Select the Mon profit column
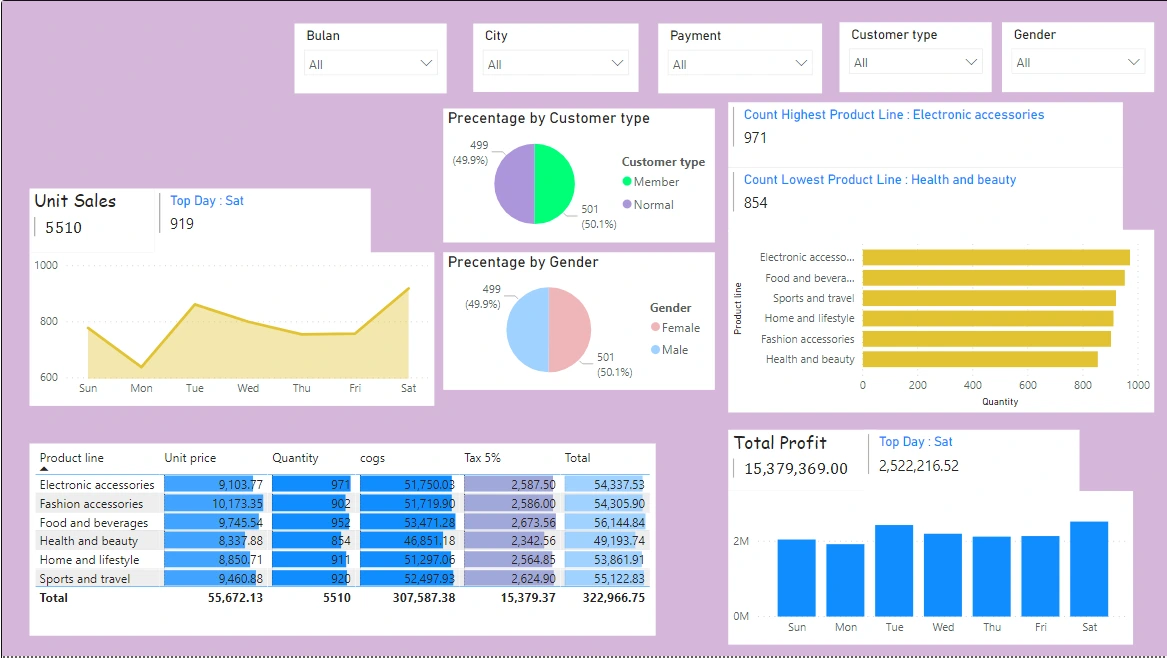Viewport: 1167px width, 658px height. click(845, 580)
